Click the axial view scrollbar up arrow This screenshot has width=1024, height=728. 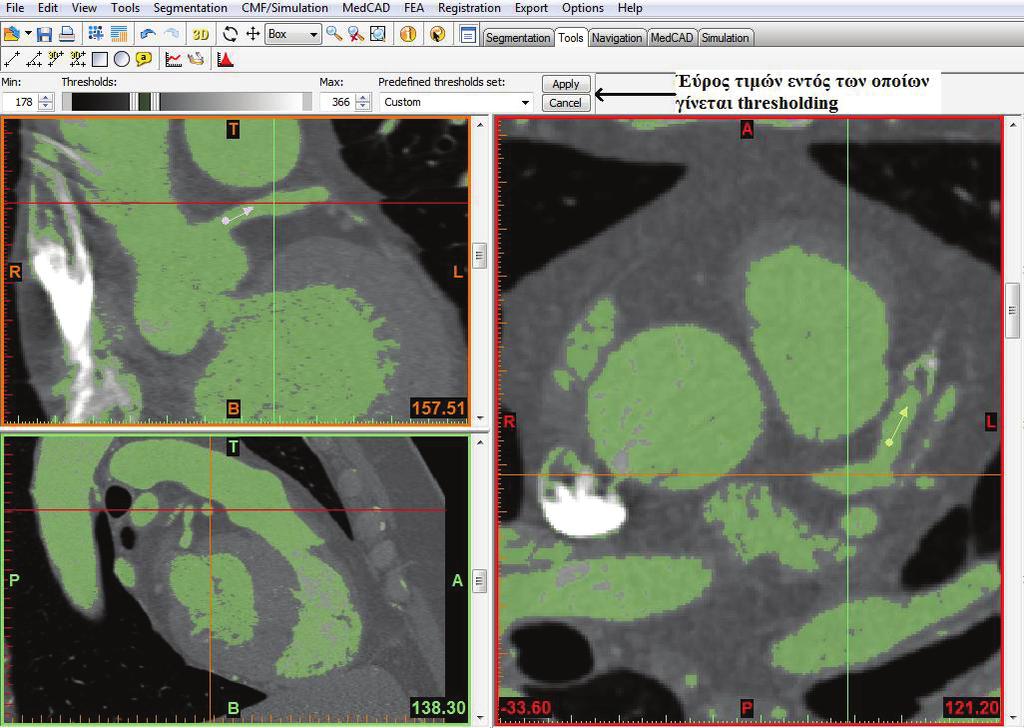point(1013,124)
